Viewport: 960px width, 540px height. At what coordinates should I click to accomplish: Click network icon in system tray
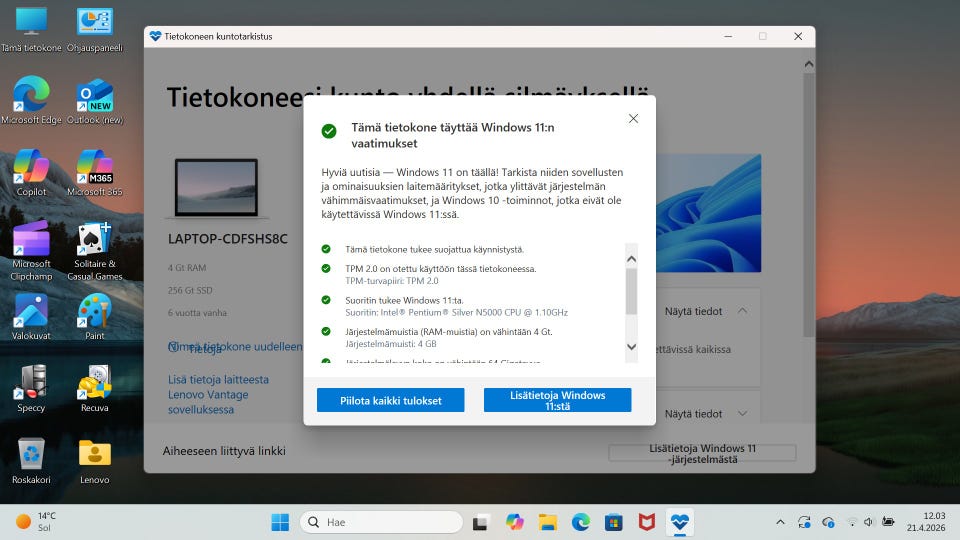coord(852,522)
